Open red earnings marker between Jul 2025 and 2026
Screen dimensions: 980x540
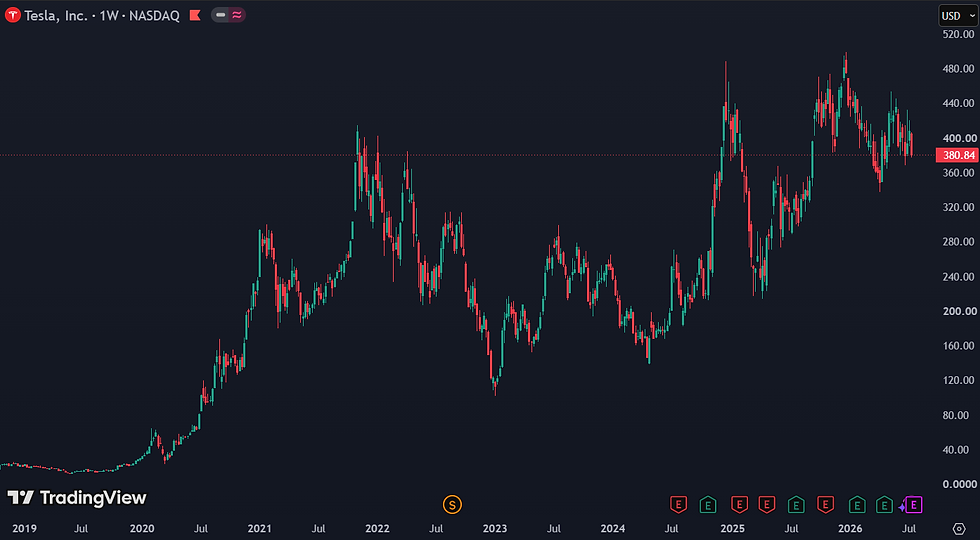tap(826, 504)
